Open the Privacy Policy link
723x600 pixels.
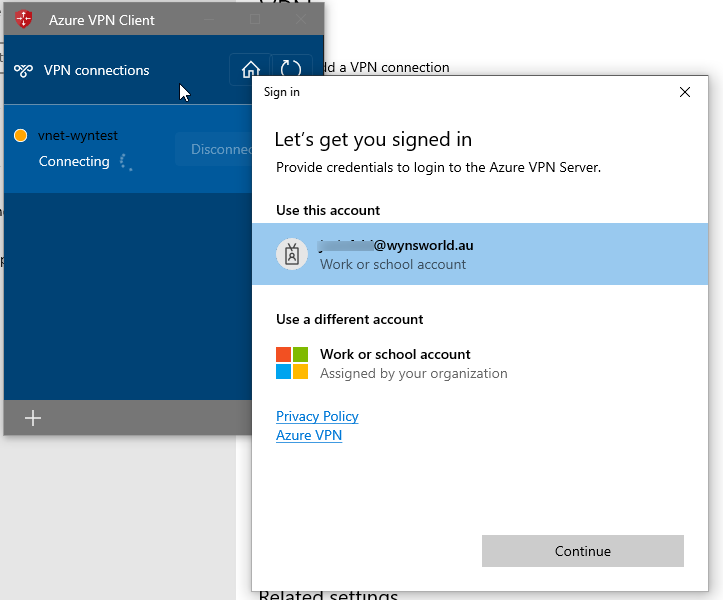click(x=317, y=416)
